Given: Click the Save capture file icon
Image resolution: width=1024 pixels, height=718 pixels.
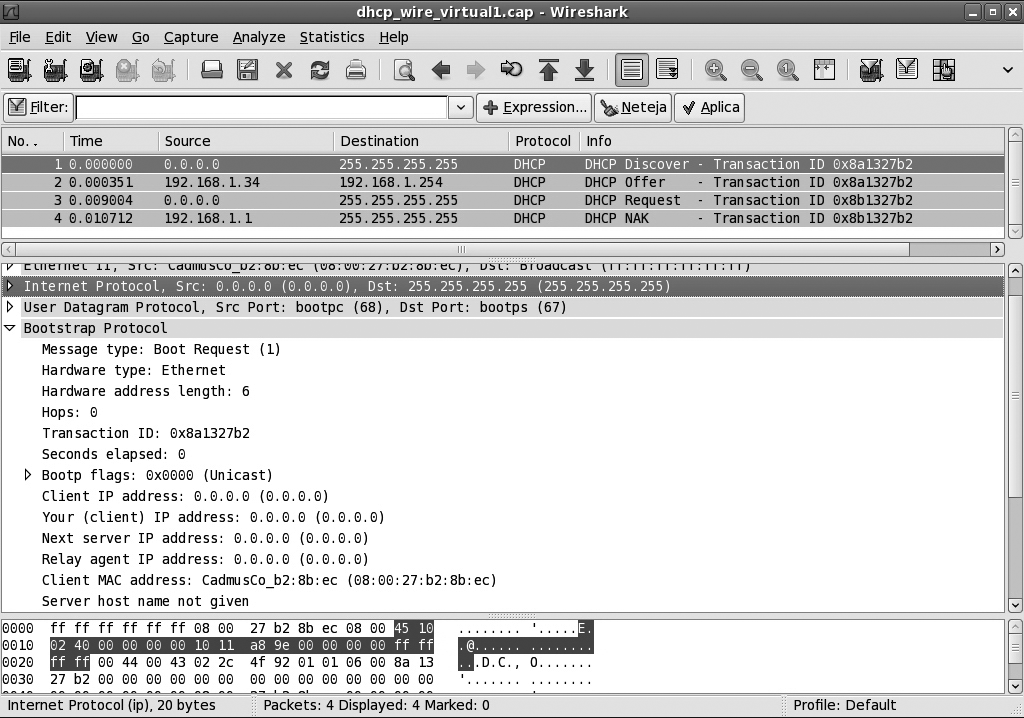Looking at the screenshot, I should (247, 70).
